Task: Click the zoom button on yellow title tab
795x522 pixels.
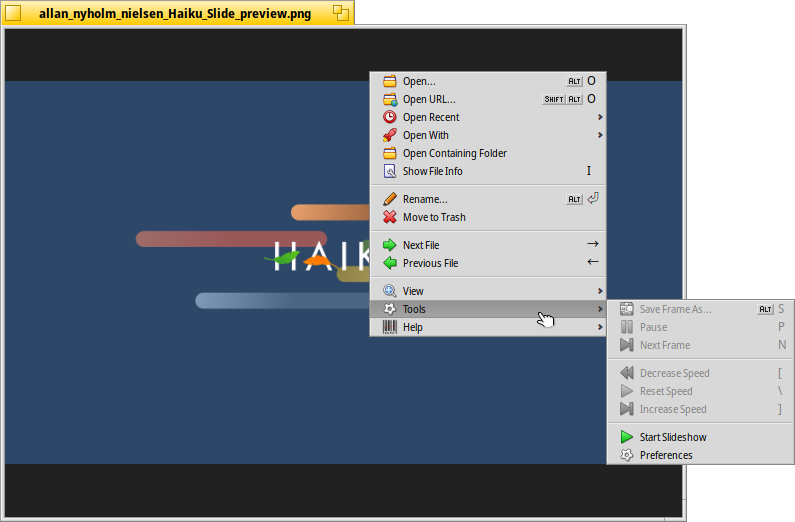Action: click(341, 13)
